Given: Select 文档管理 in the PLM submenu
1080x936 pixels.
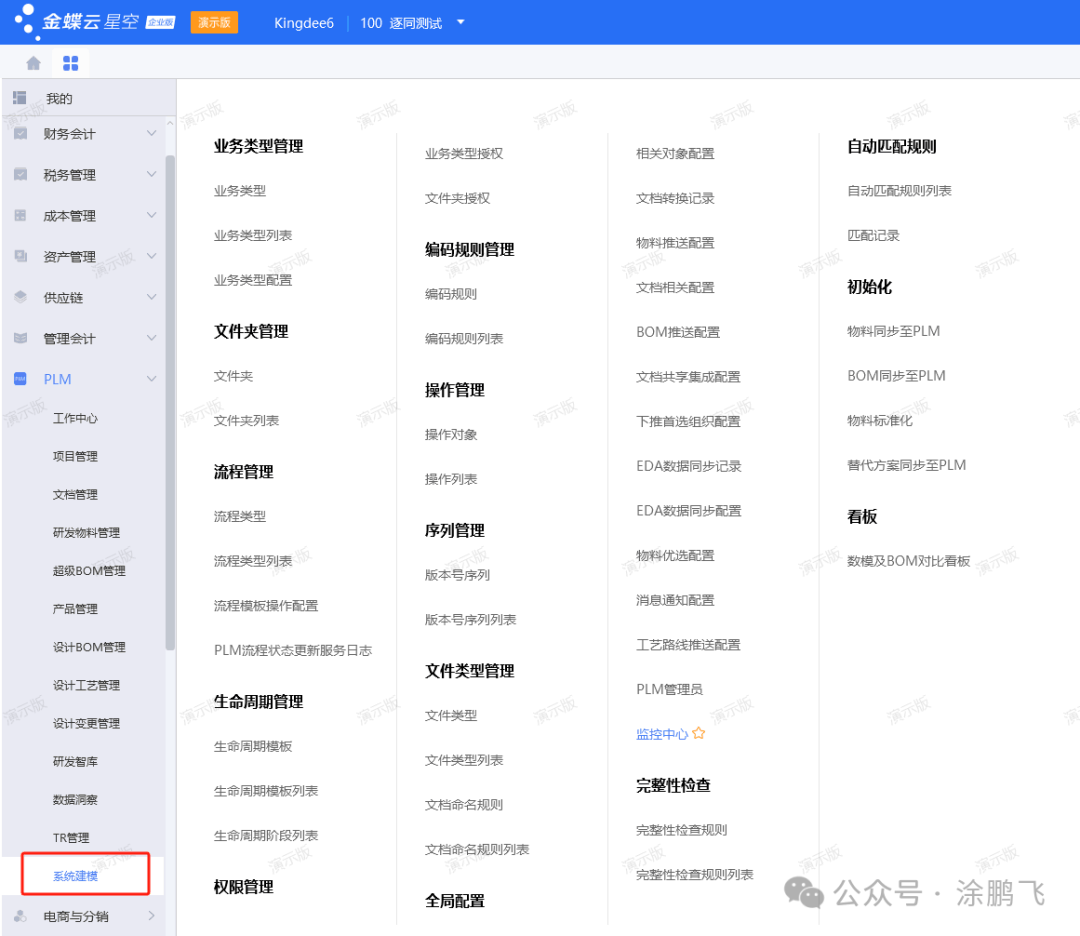Looking at the screenshot, I should [x=76, y=494].
